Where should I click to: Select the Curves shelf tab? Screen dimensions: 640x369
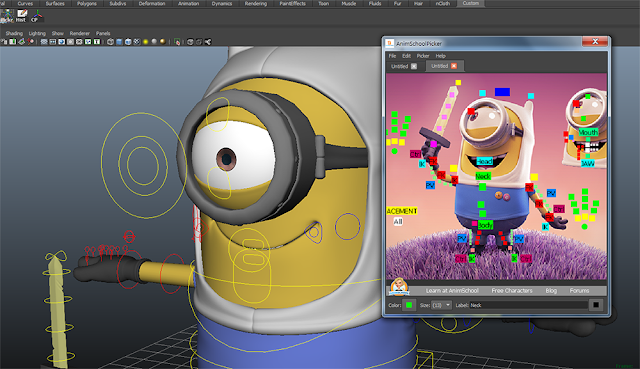[25, 3]
